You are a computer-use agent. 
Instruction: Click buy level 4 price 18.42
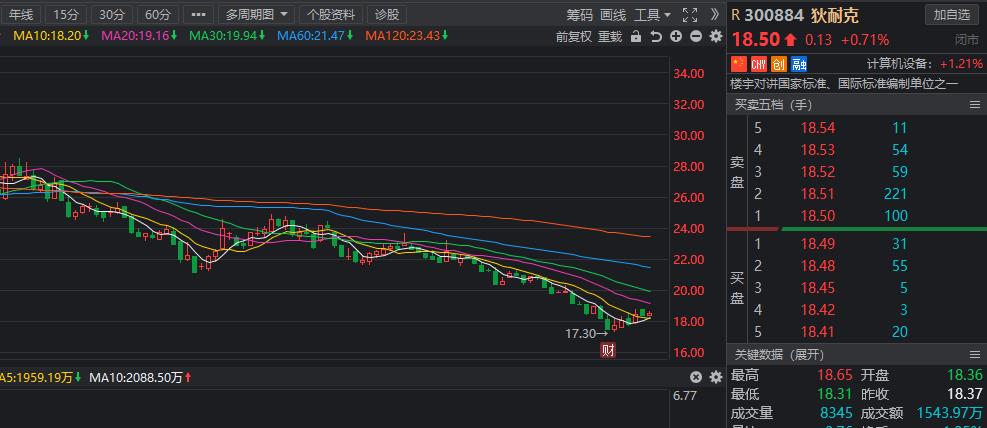click(818, 310)
